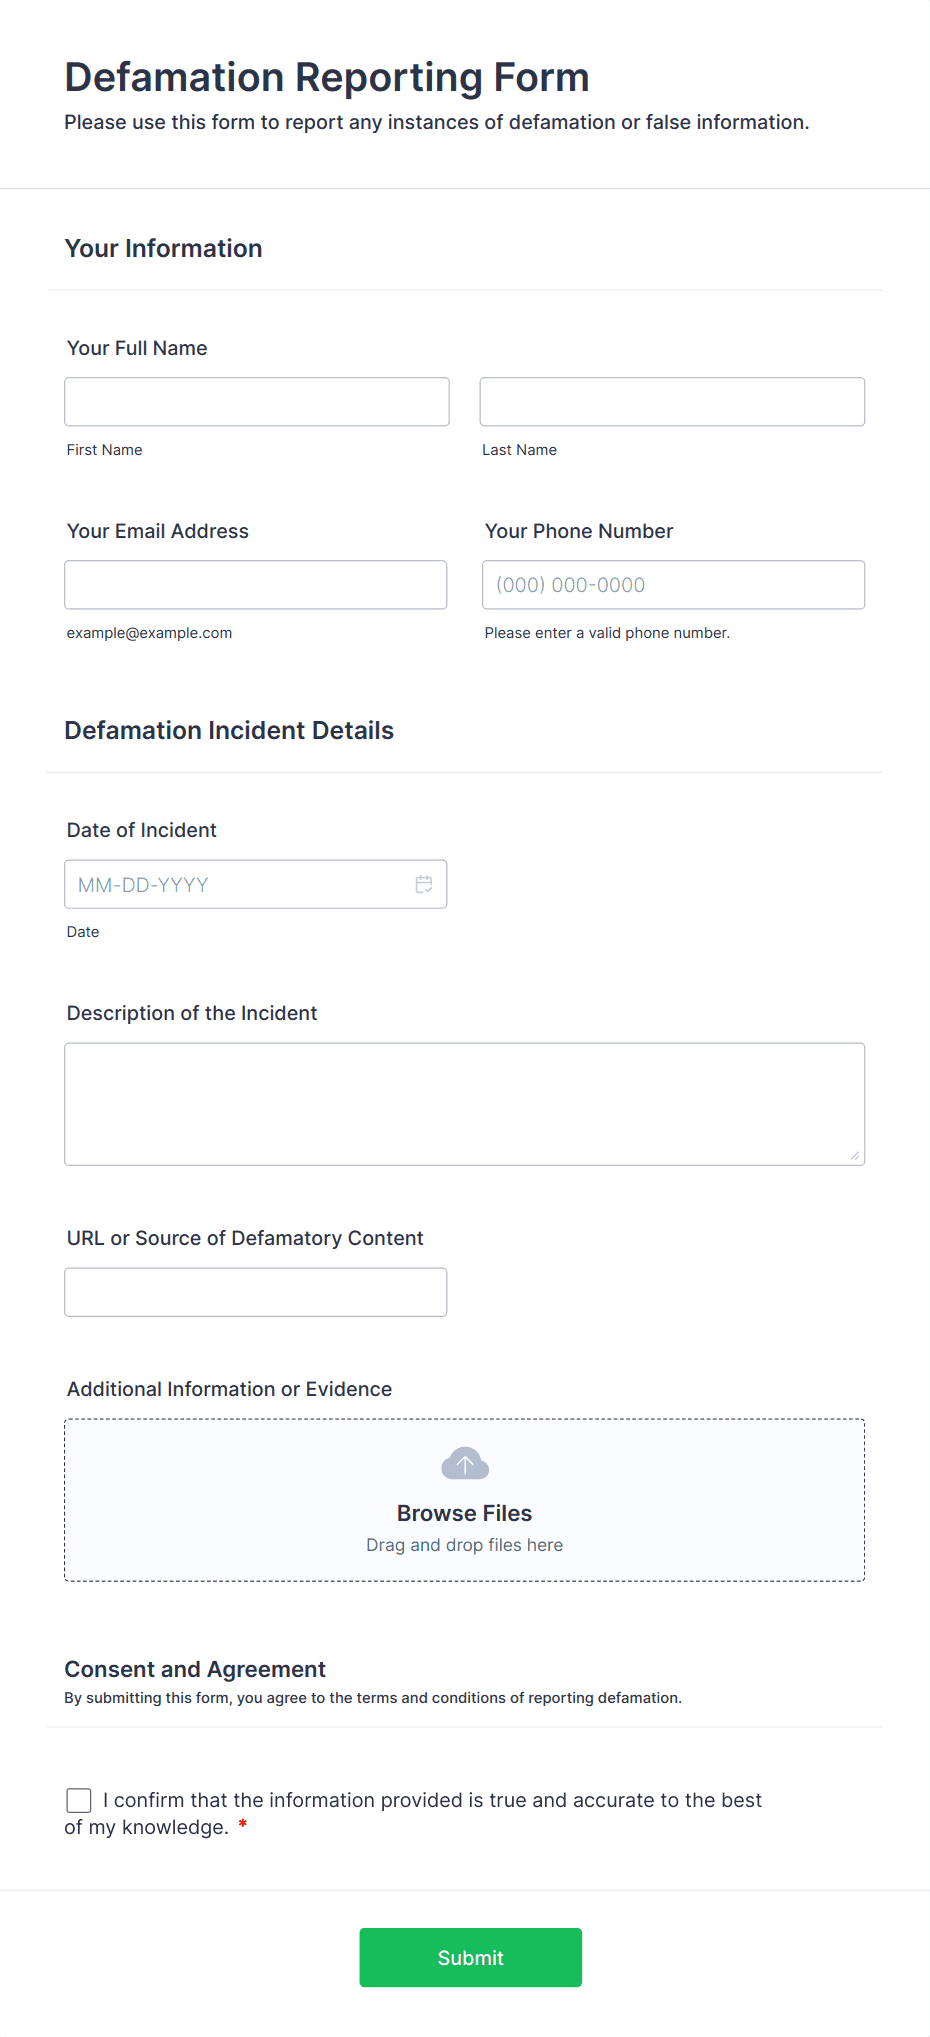Toggle the confirmation checkbox under Consent and Agreement
The height and width of the screenshot is (2037, 930).
(x=78, y=1799)
